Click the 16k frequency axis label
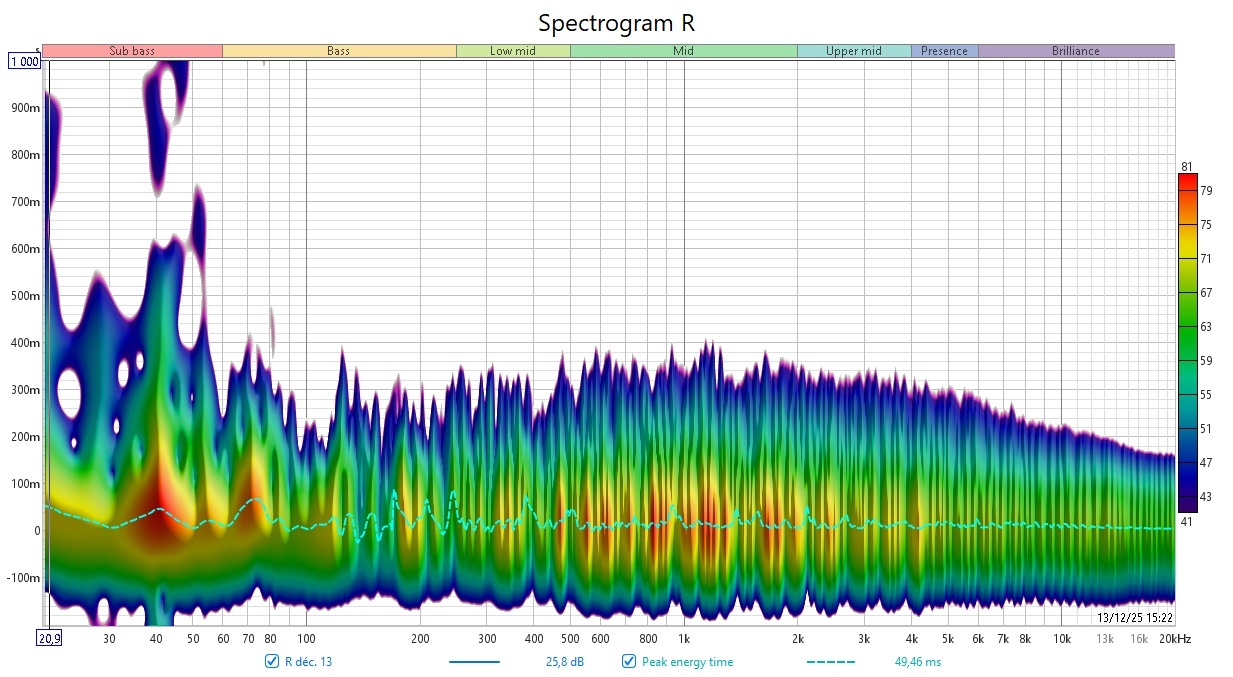1233x677 pixels. click(1139, 638)
